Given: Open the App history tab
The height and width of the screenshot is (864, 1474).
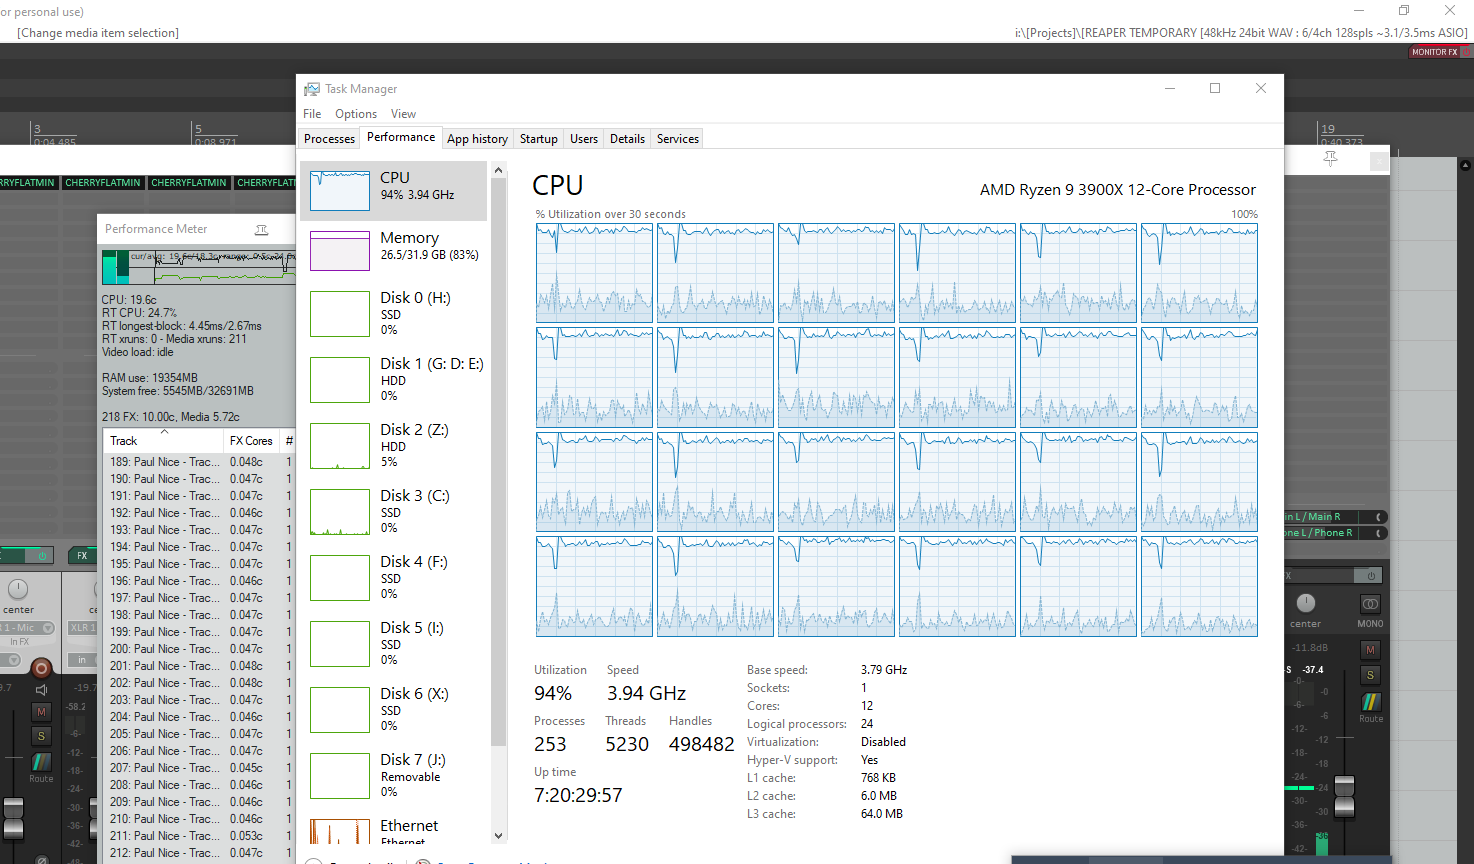Looking at the screenshot, I should click(x=477, y=139).
